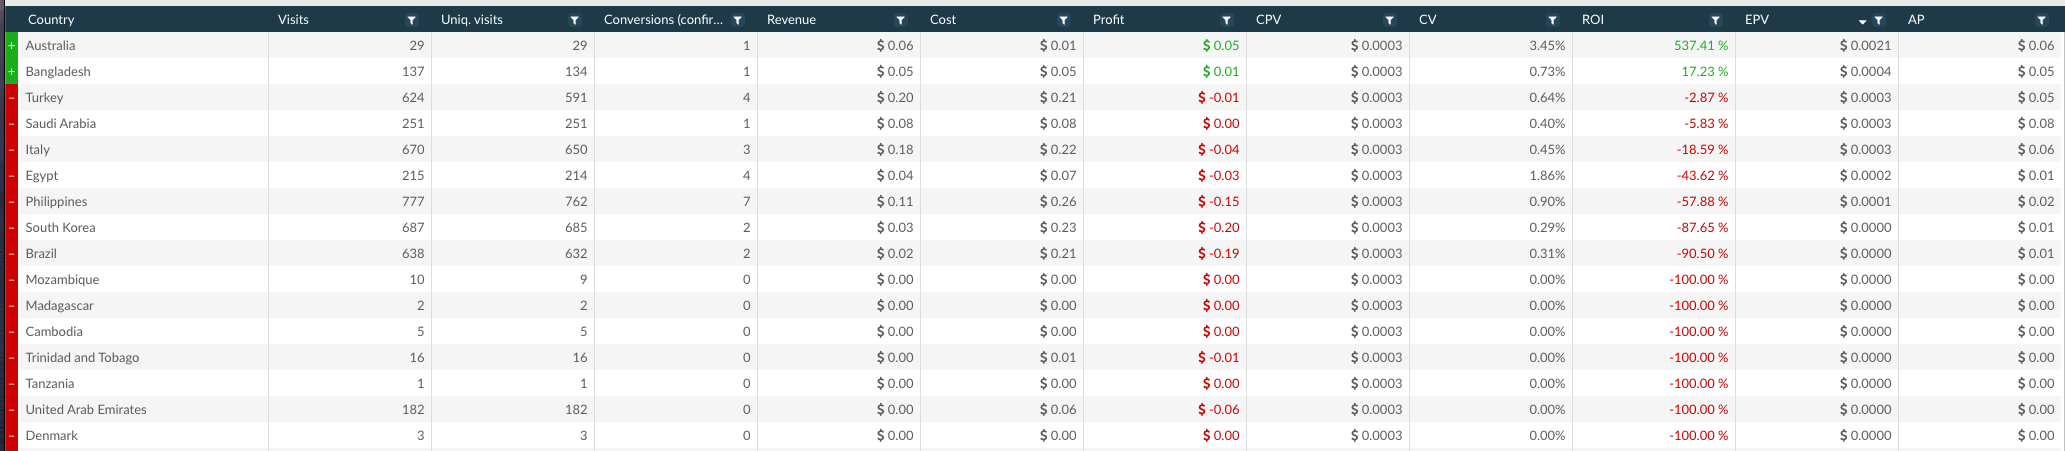Click the AP column filter icon
The height and width of the screenshot is (451, 2065).
tap(2042, 20)
